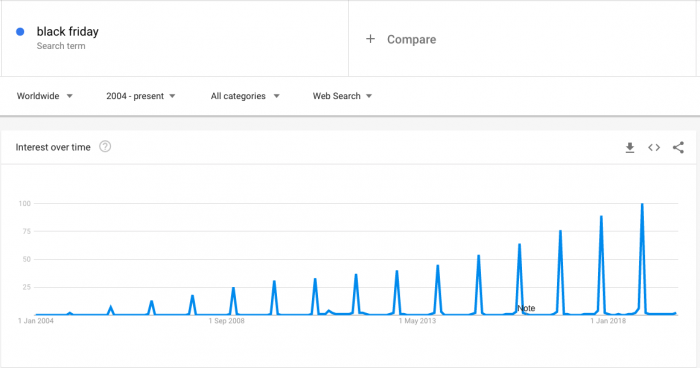This screenshot has height=368, width=700.
Task: Click the 1 Jan 2004 axis label
Action: click(36, 321)
